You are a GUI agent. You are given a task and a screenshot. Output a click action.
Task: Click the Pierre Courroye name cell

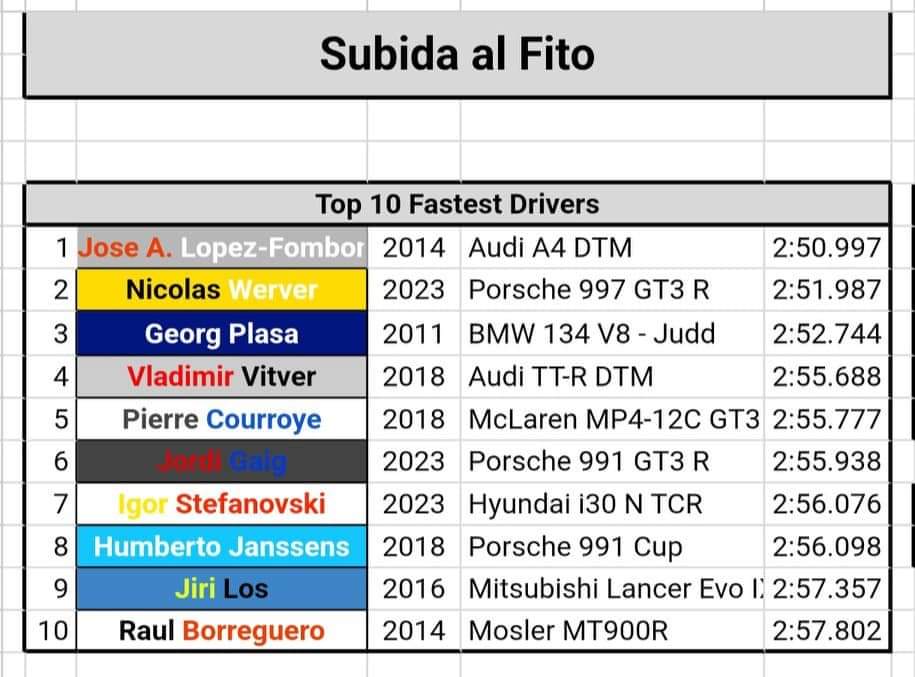pos(222,419)
